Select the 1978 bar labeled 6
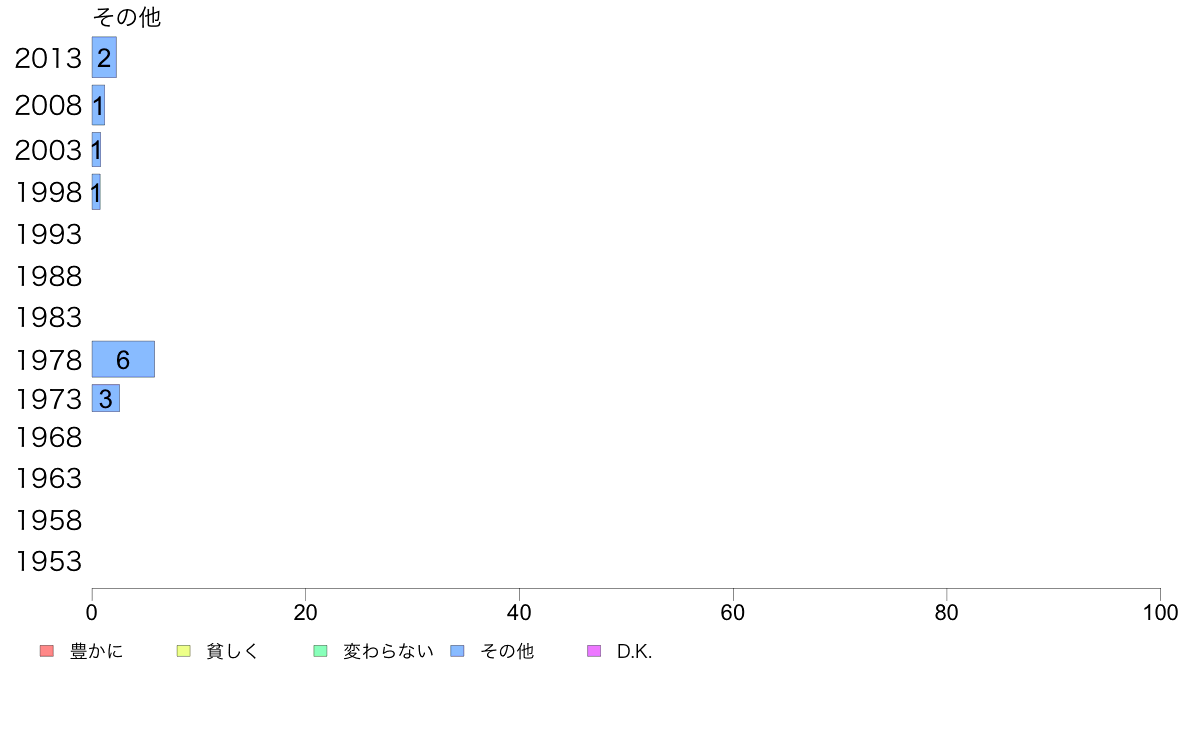 (123, 359)
